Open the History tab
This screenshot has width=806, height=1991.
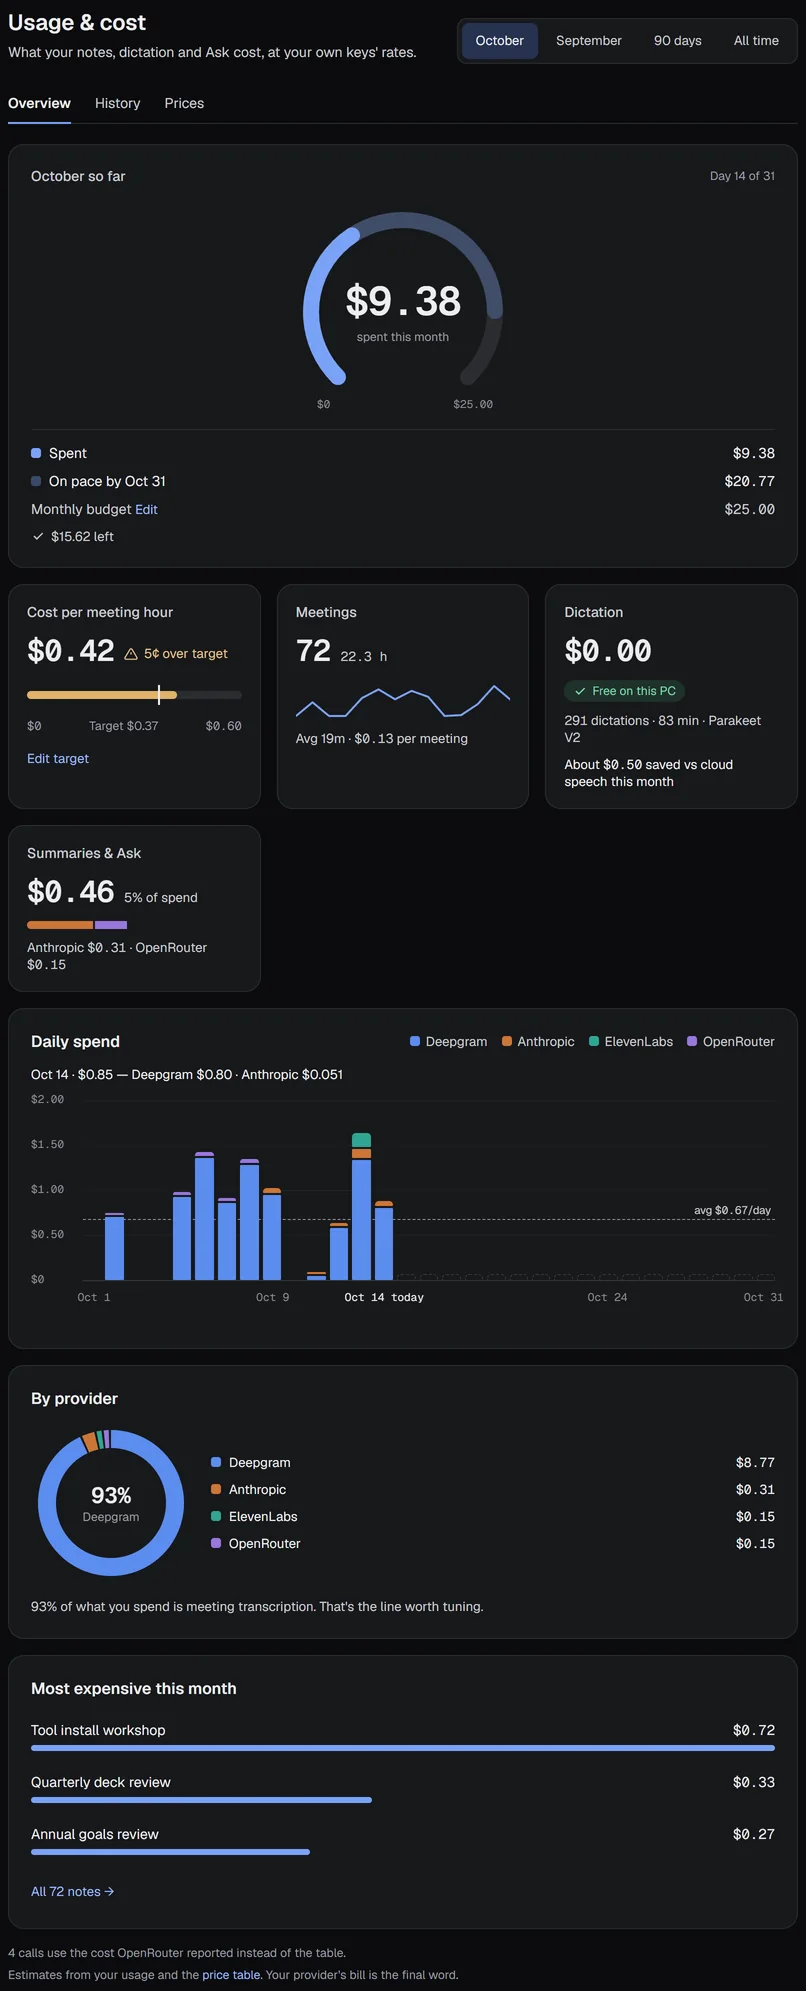117,103
